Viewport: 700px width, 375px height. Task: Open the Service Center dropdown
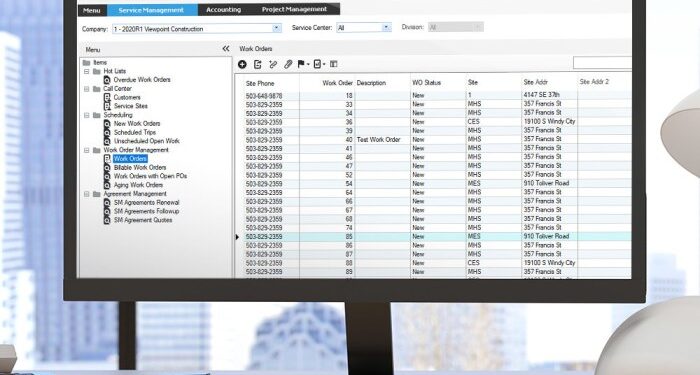pyautogui.click(x=387, y=28)
